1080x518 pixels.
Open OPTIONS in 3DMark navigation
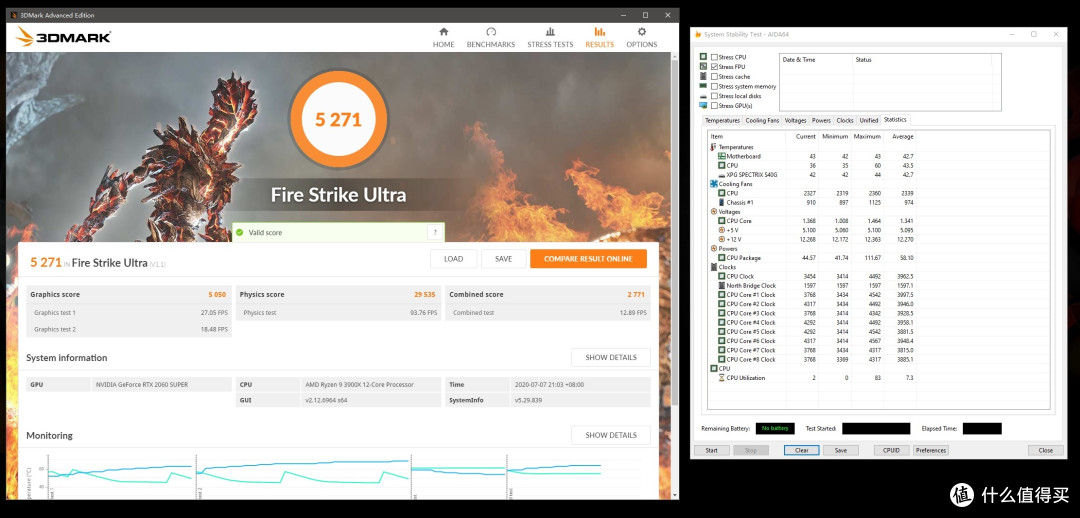click(x=642, y=38)
